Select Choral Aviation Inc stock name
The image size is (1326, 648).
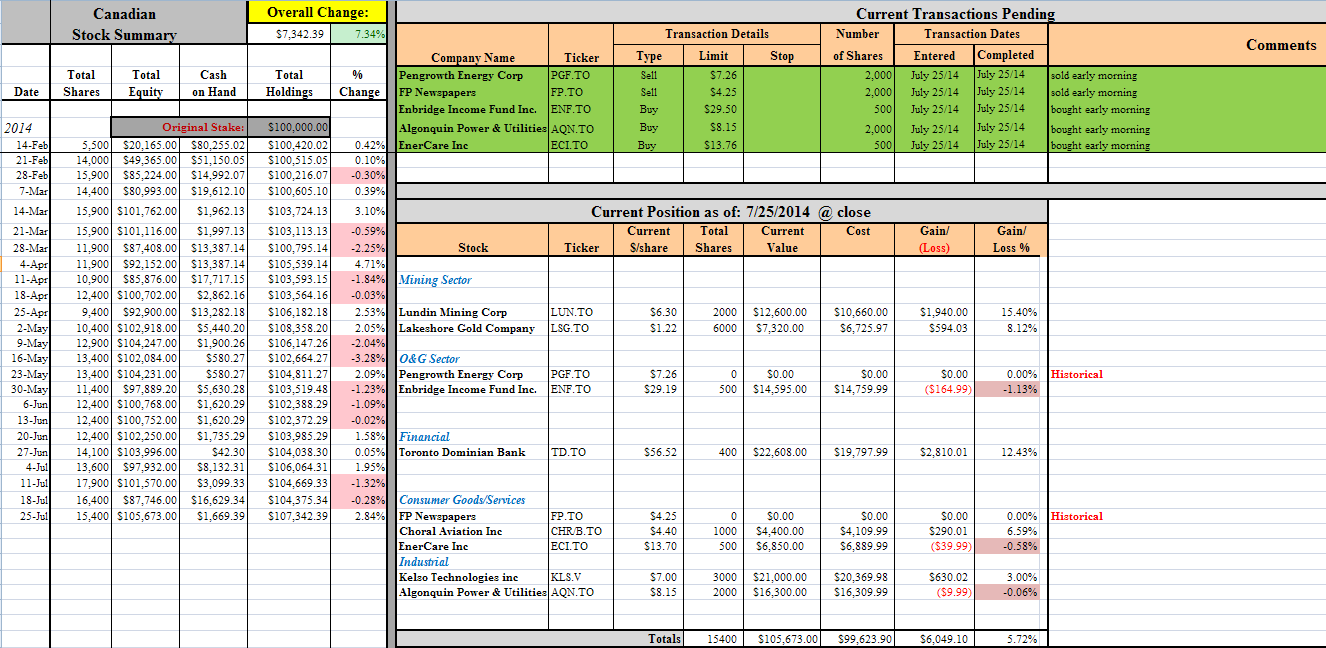451,531
